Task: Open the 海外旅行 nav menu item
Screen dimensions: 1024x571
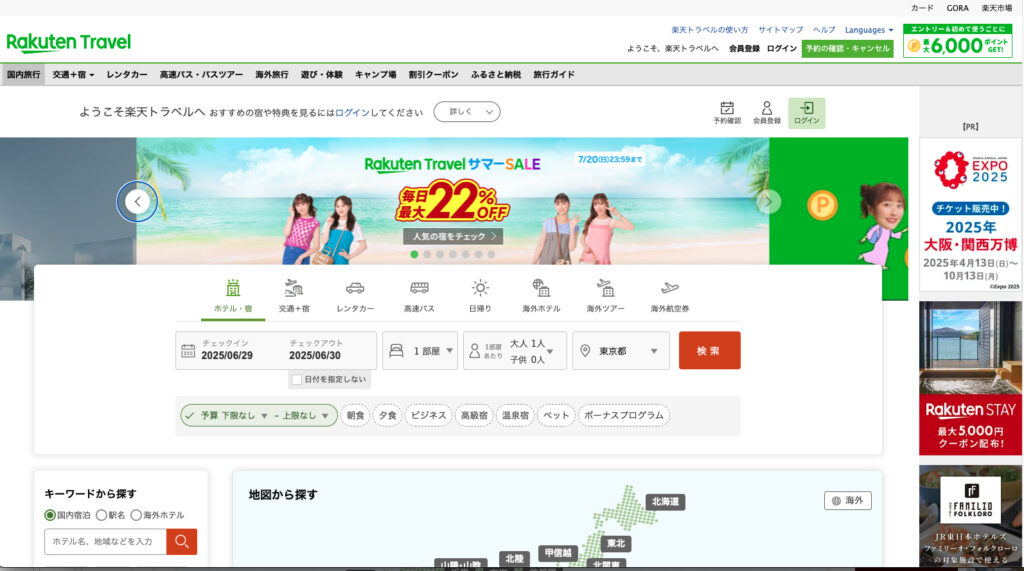Action: click(272, 74)
